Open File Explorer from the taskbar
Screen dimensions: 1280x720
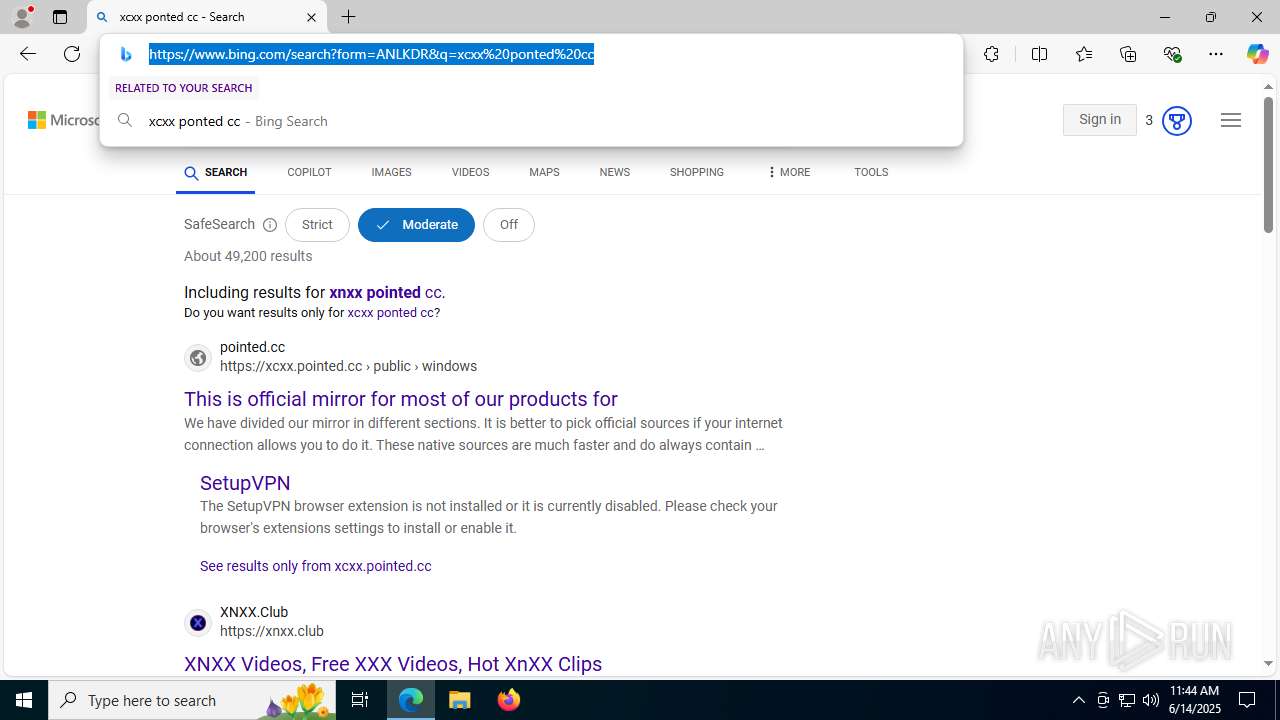[x=460, y=700]
